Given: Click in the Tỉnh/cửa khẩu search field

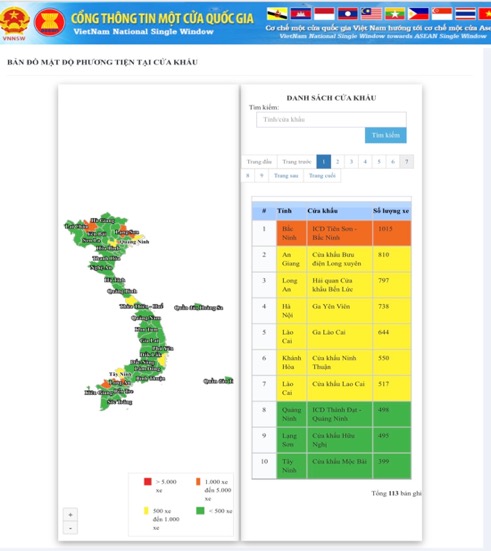Looking at the screenshot, I should (x=331, y=119).
